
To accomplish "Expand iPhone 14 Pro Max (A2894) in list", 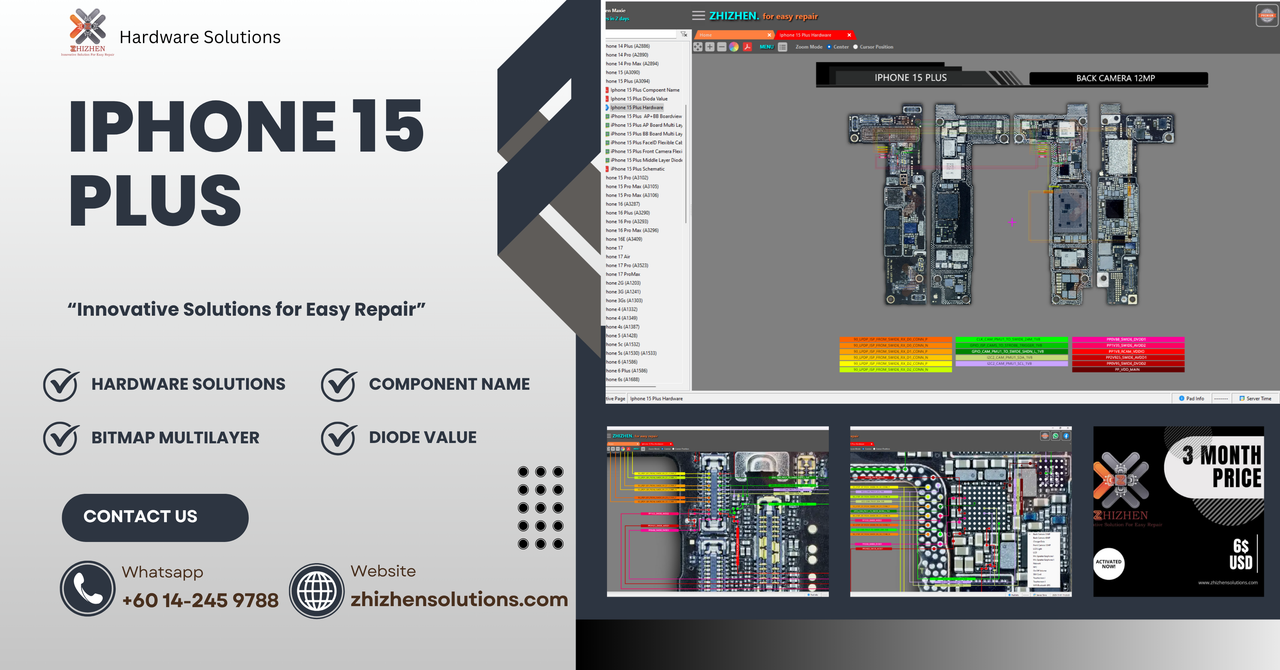I will pos(632,63).
